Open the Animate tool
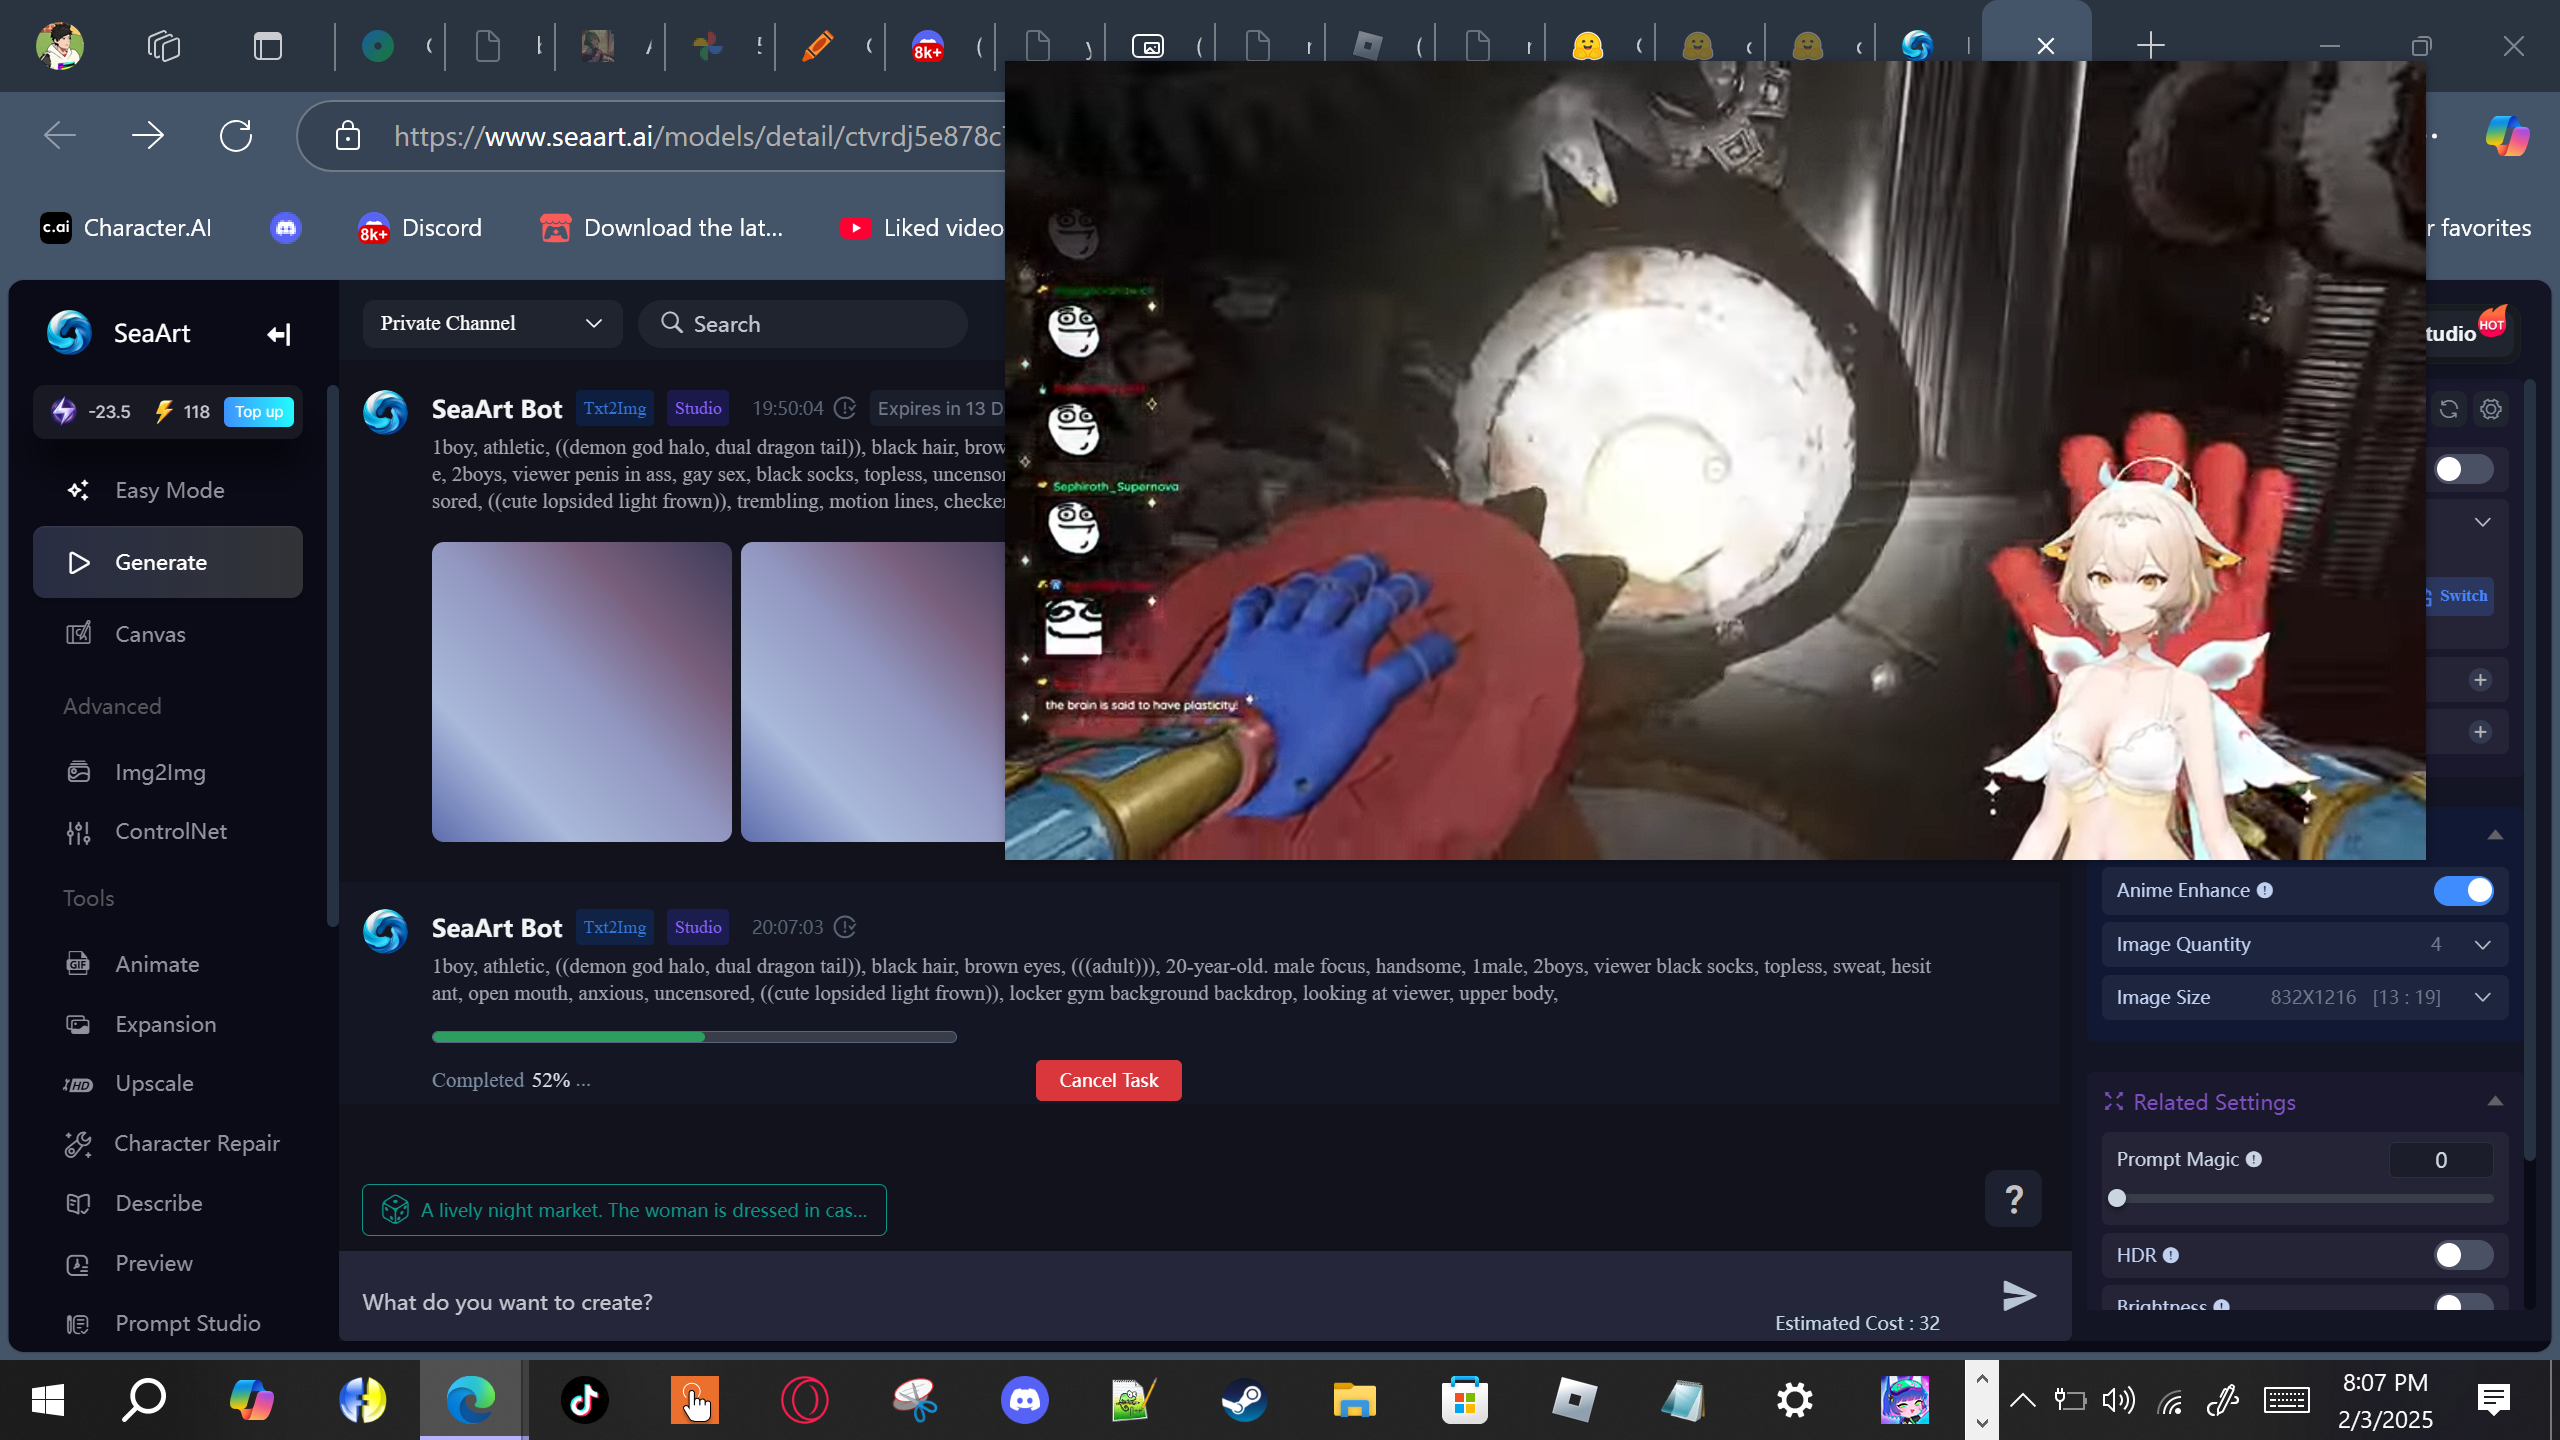The width and height of the screenshot is (2560, 1440). click(168, 964)
